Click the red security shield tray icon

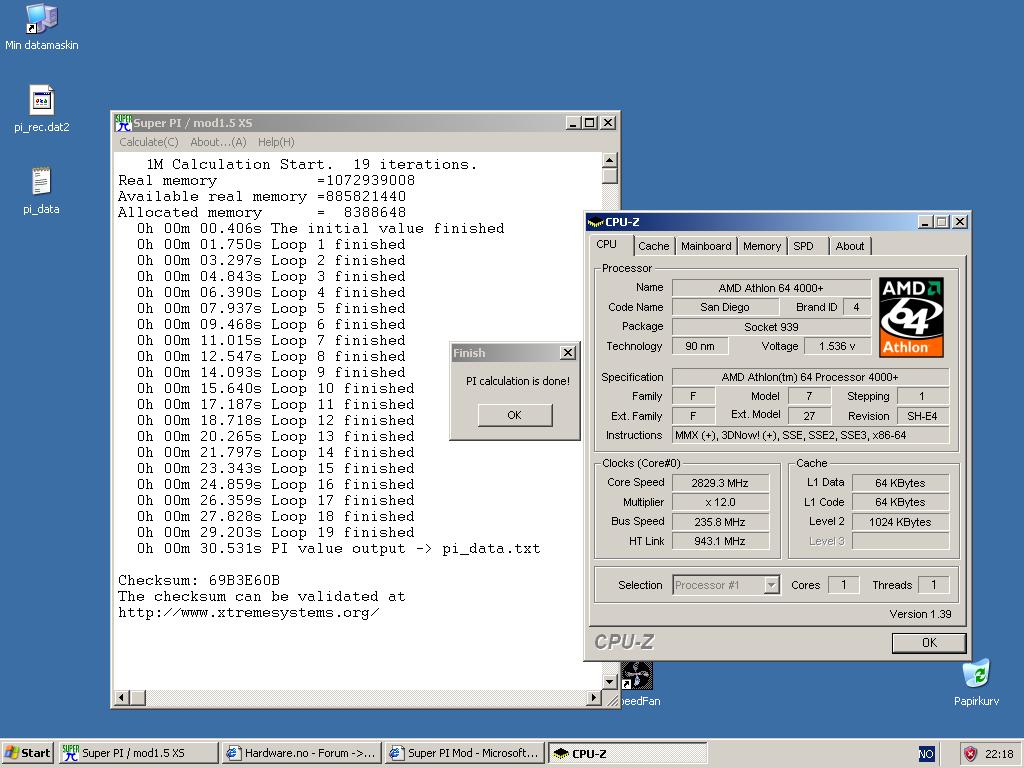point(970,754)
